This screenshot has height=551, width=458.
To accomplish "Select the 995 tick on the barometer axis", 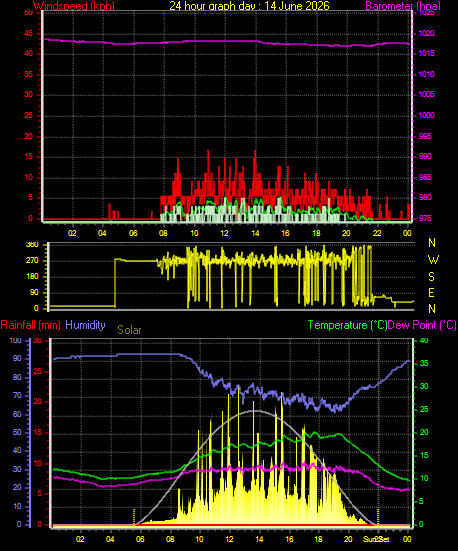I will coord(425,136).
